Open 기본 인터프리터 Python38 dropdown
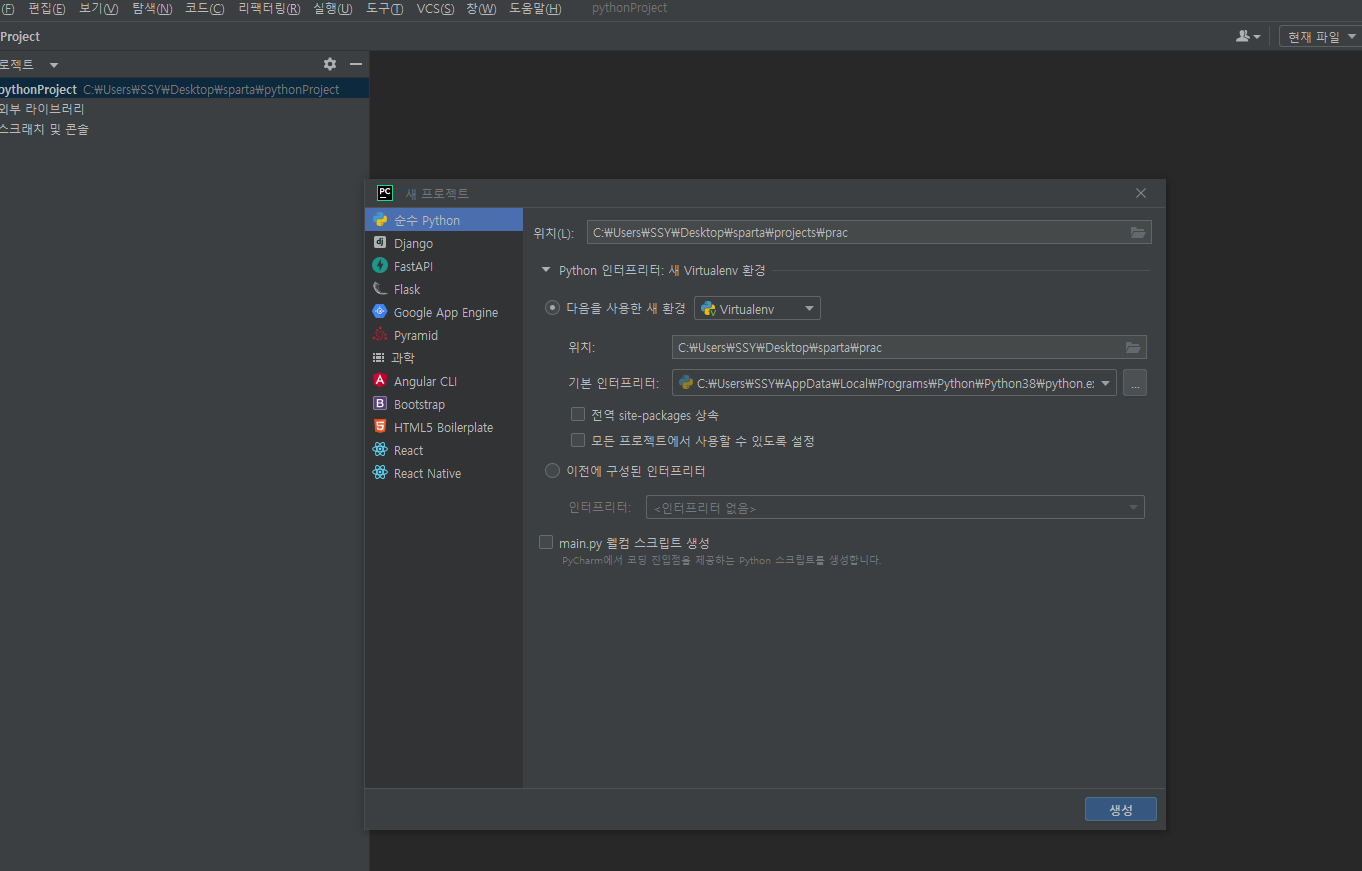1362x871 pixels. tap(894, 383)
